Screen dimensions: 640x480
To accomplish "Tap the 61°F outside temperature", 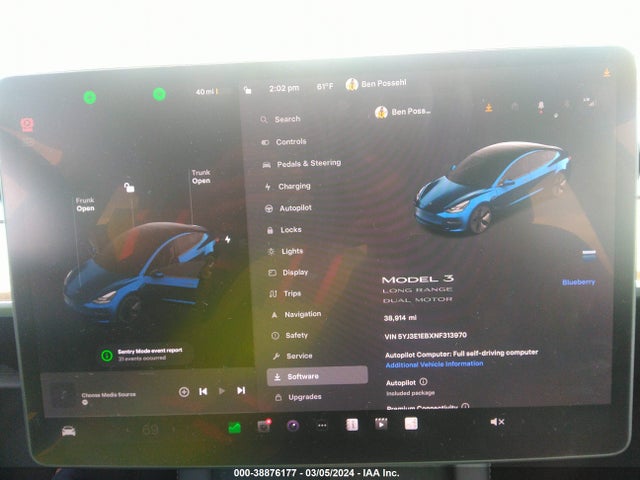I will click(325, 87).
